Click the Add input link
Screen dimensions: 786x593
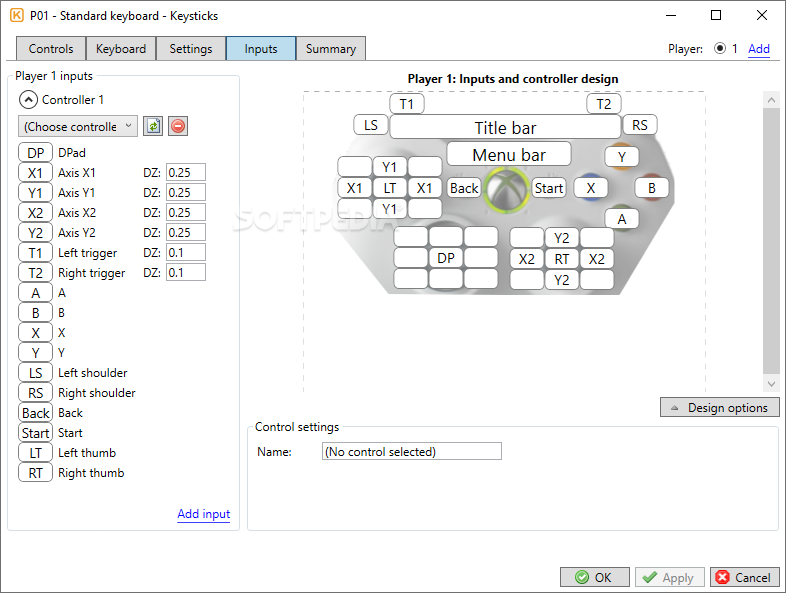click(204, 514)
